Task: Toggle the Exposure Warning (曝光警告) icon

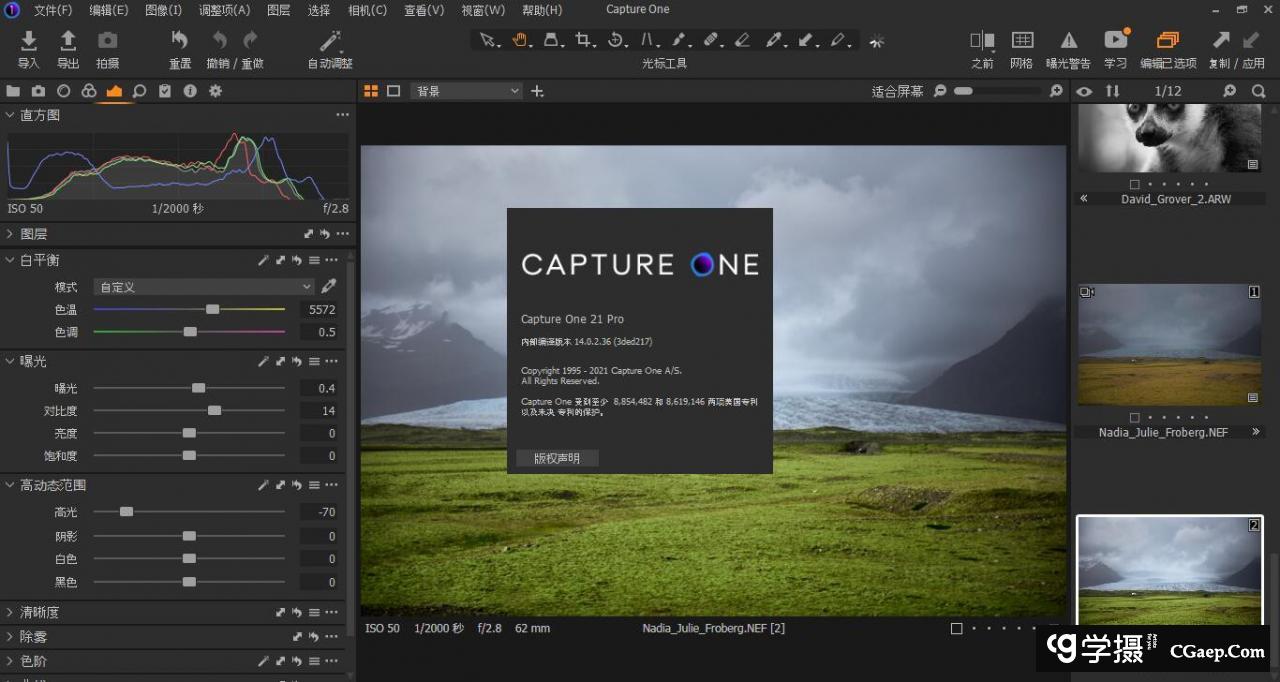Action: [1068, 41]
